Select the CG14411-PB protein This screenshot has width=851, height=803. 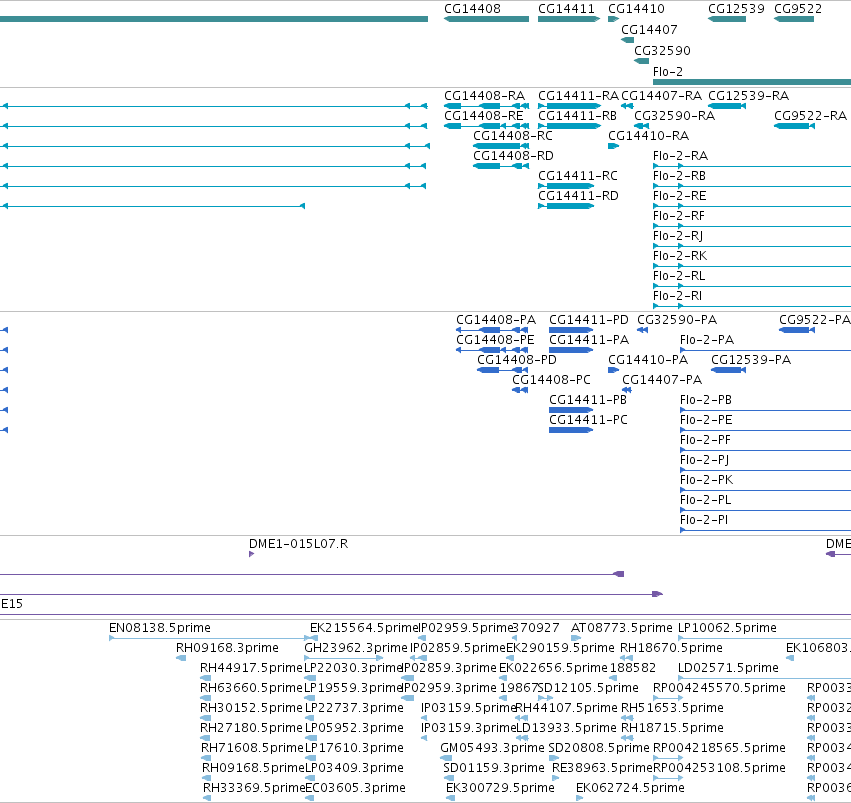(x=588, y=400)
